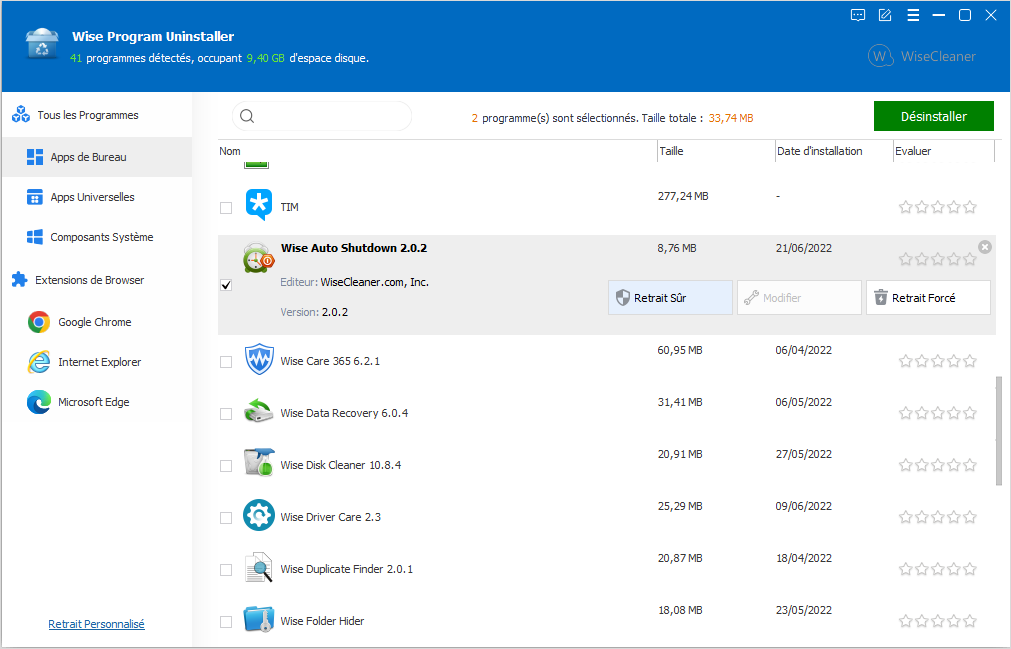Click the 60,95 MB size value
The height and width of the screenshot is (649, 1011).
[680, 350]
